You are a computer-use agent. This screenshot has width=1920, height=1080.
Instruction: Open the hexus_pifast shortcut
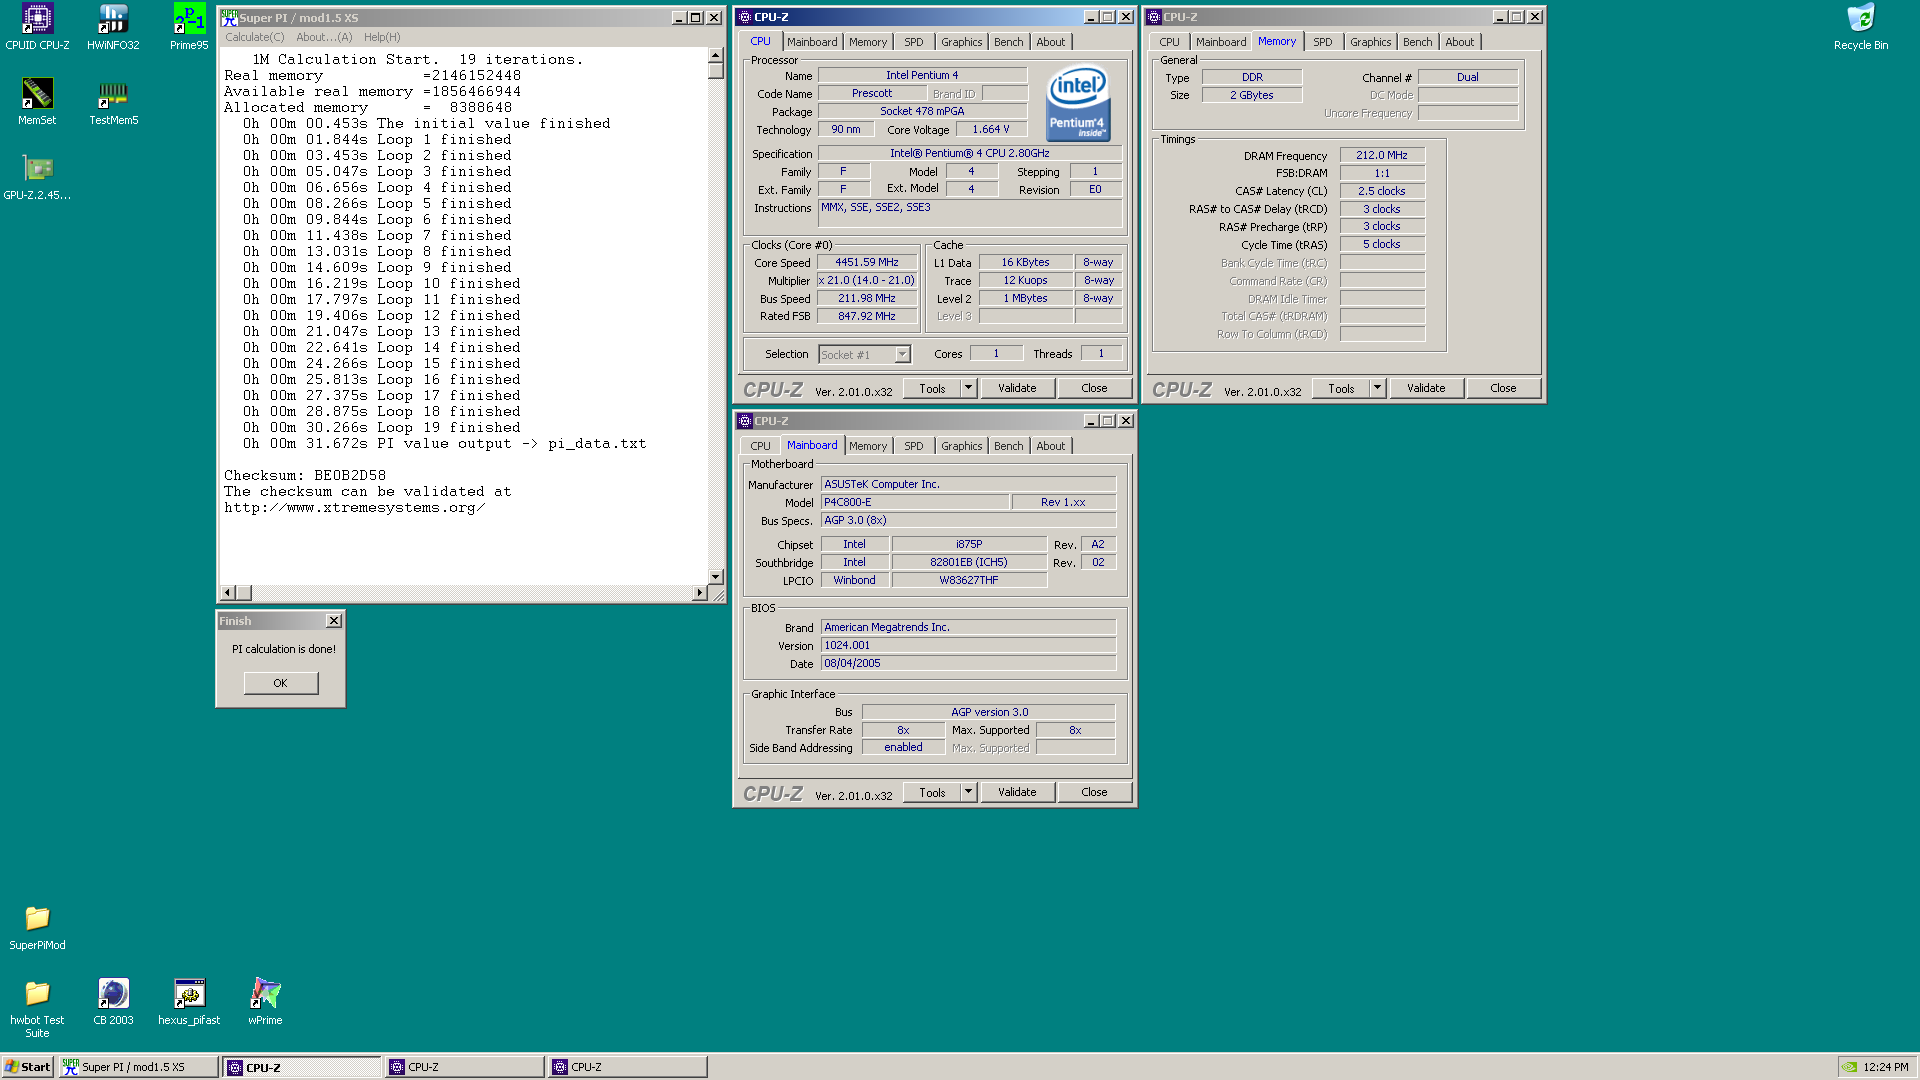click(189, 1002)
